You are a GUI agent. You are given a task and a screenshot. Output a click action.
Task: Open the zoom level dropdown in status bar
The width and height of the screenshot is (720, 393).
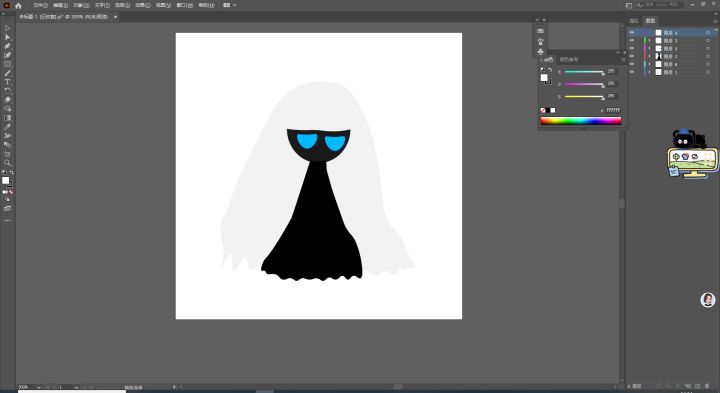click(x=39, y=387)
